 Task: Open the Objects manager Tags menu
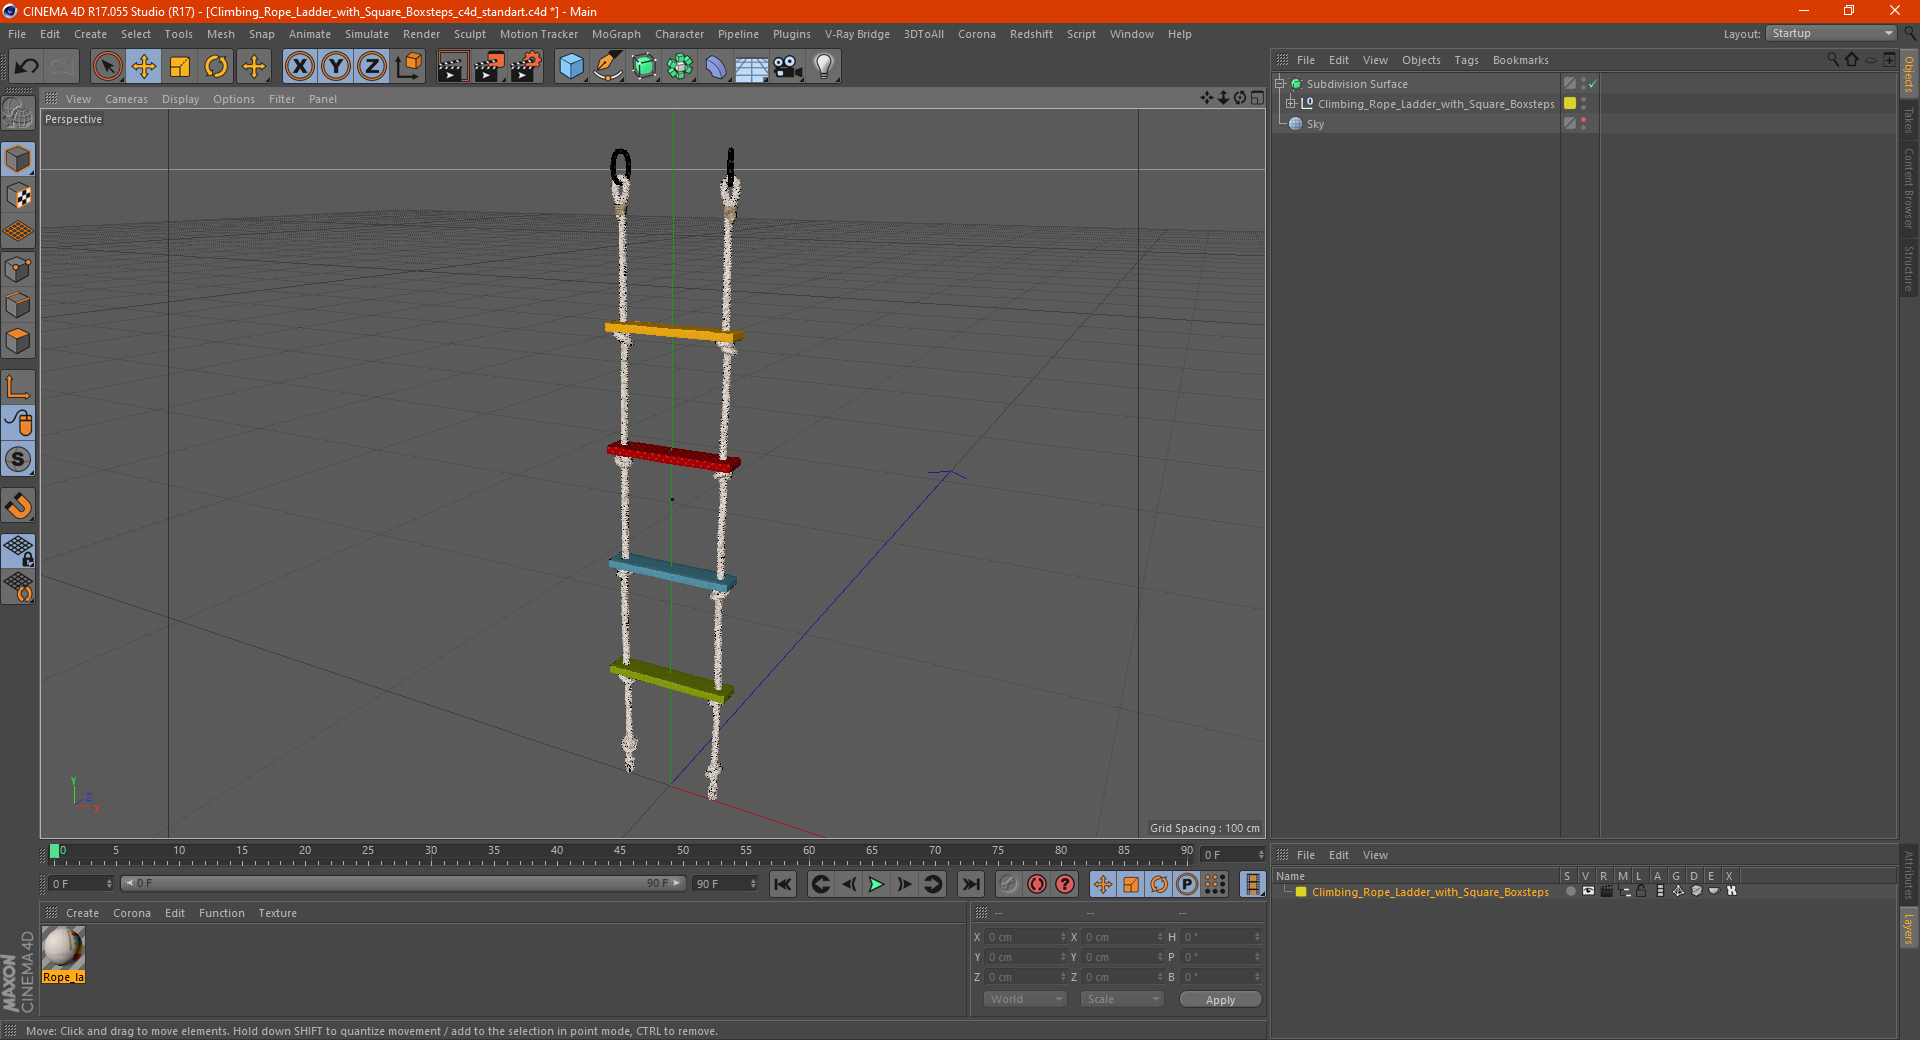click(x=1466, y=60)
